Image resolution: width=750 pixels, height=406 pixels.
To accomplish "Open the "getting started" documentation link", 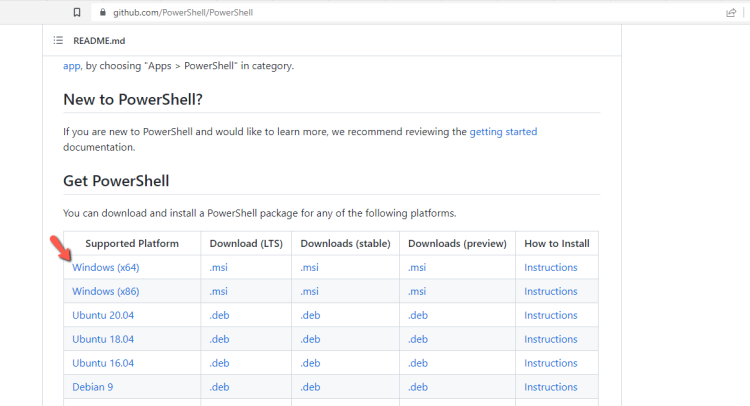I will pos(503,131).
